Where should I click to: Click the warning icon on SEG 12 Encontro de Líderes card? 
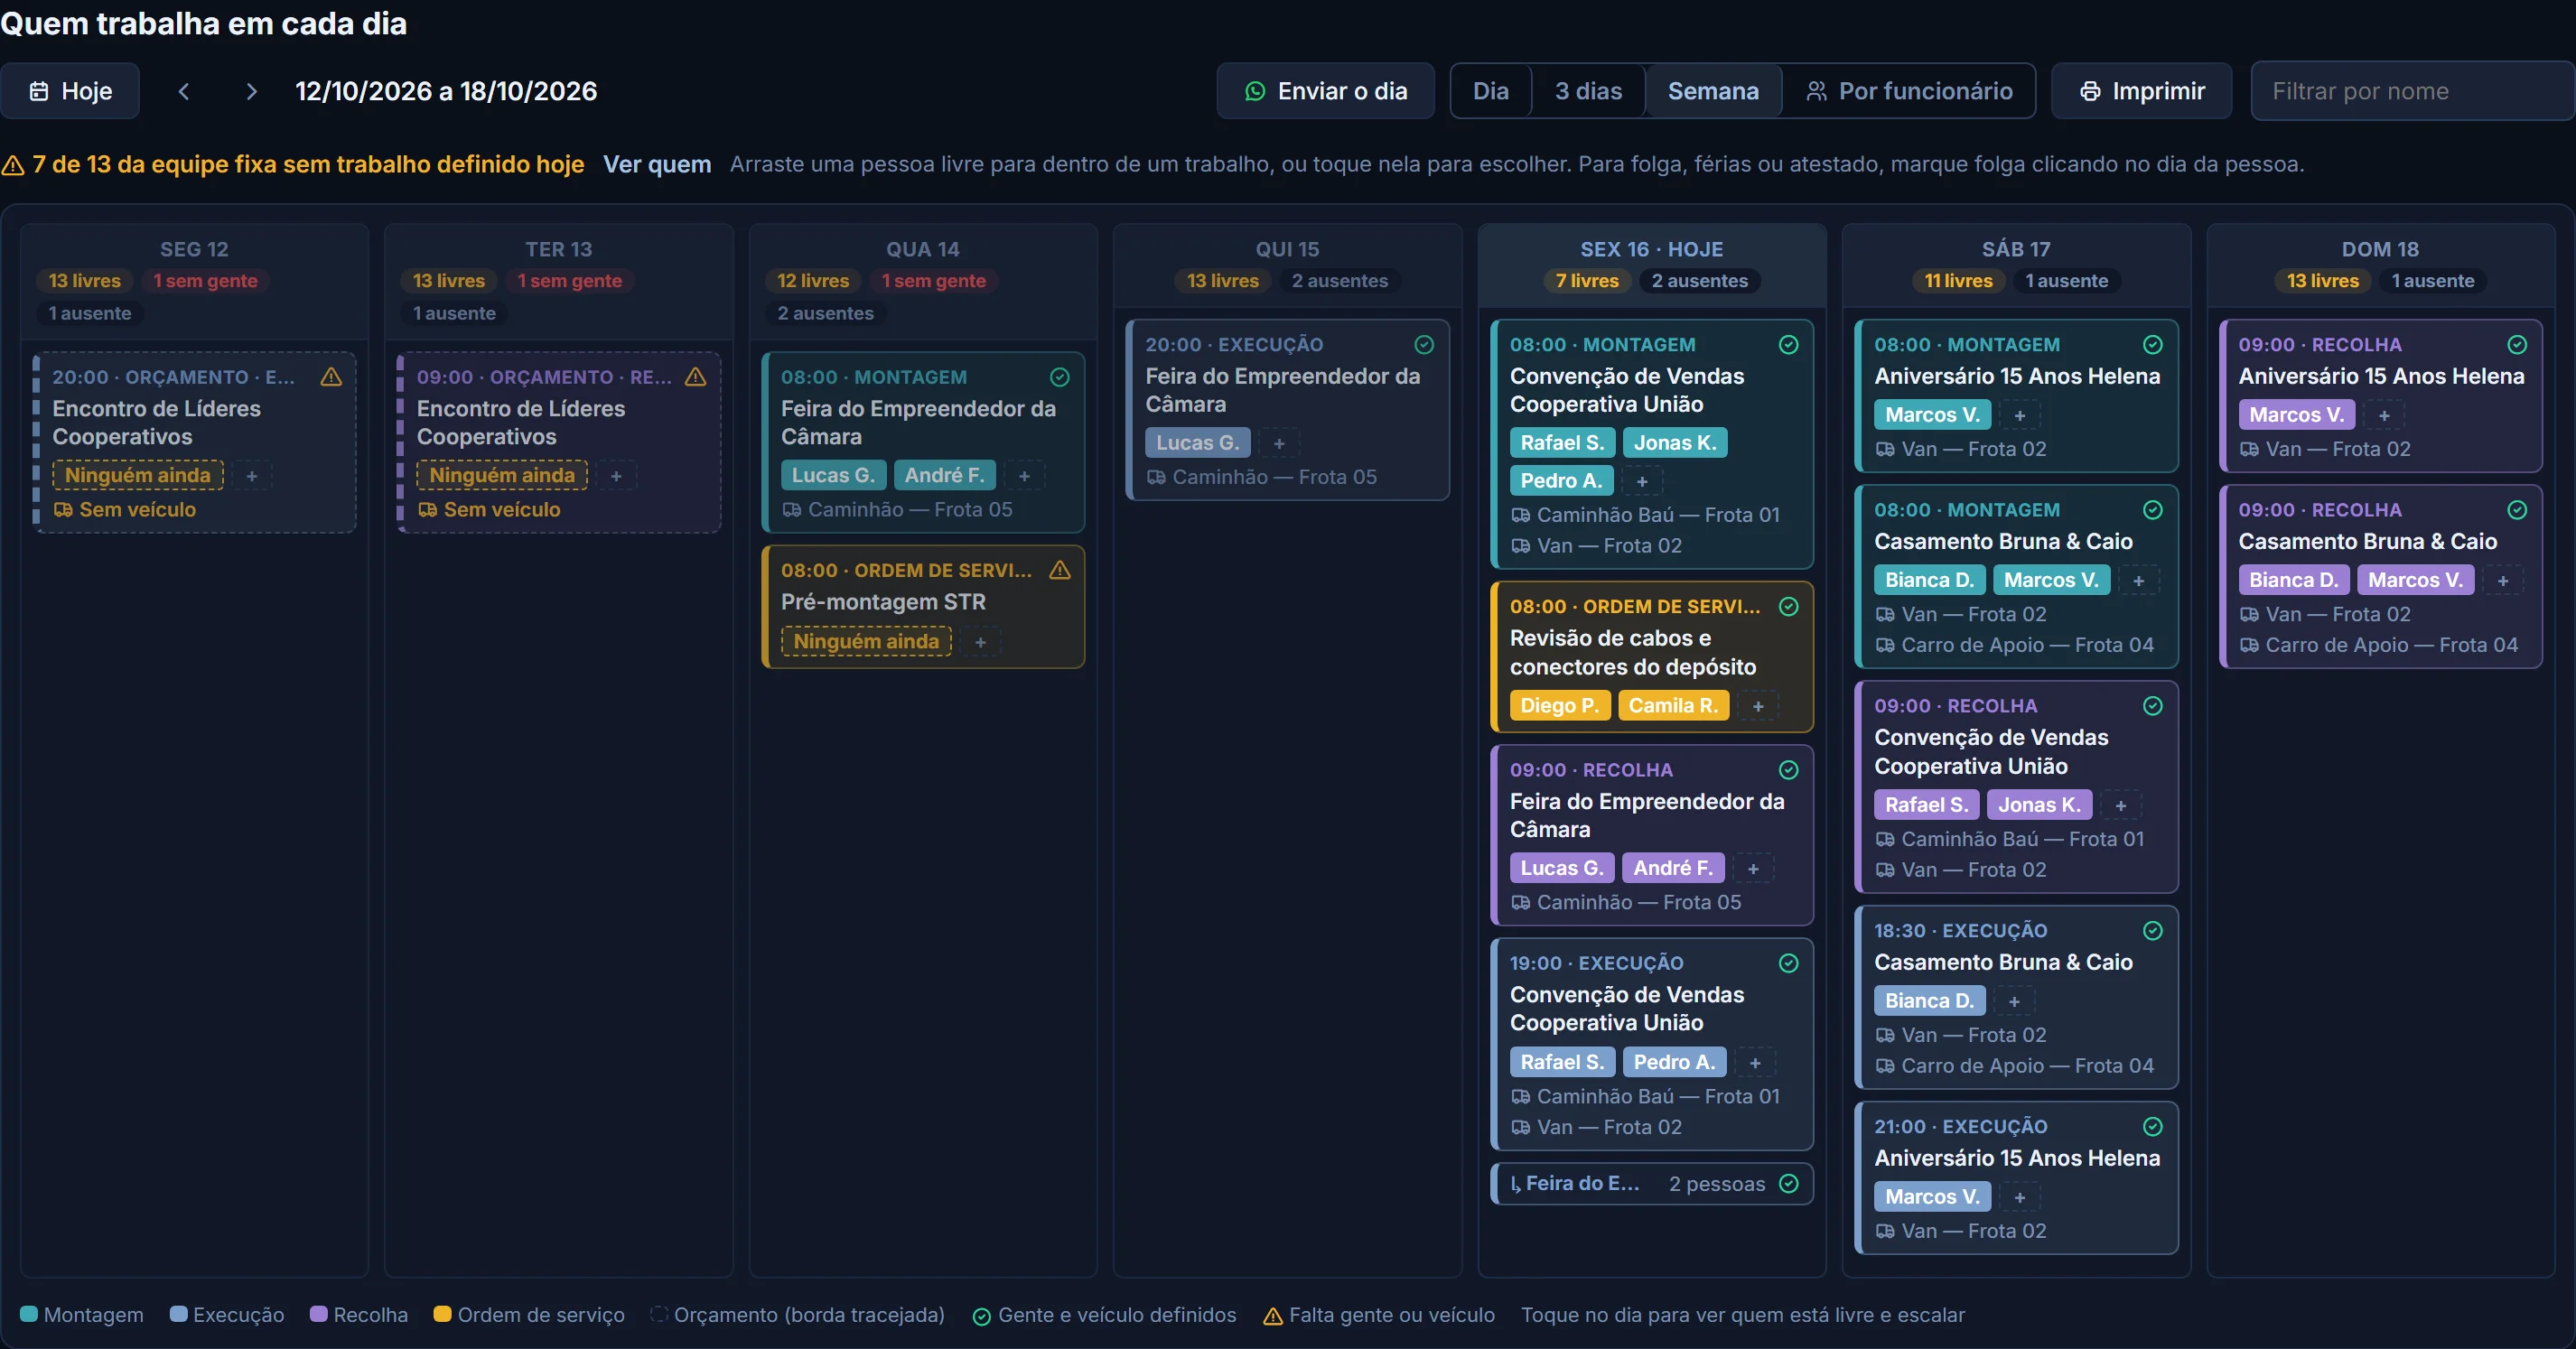click(x=331, y=377)
